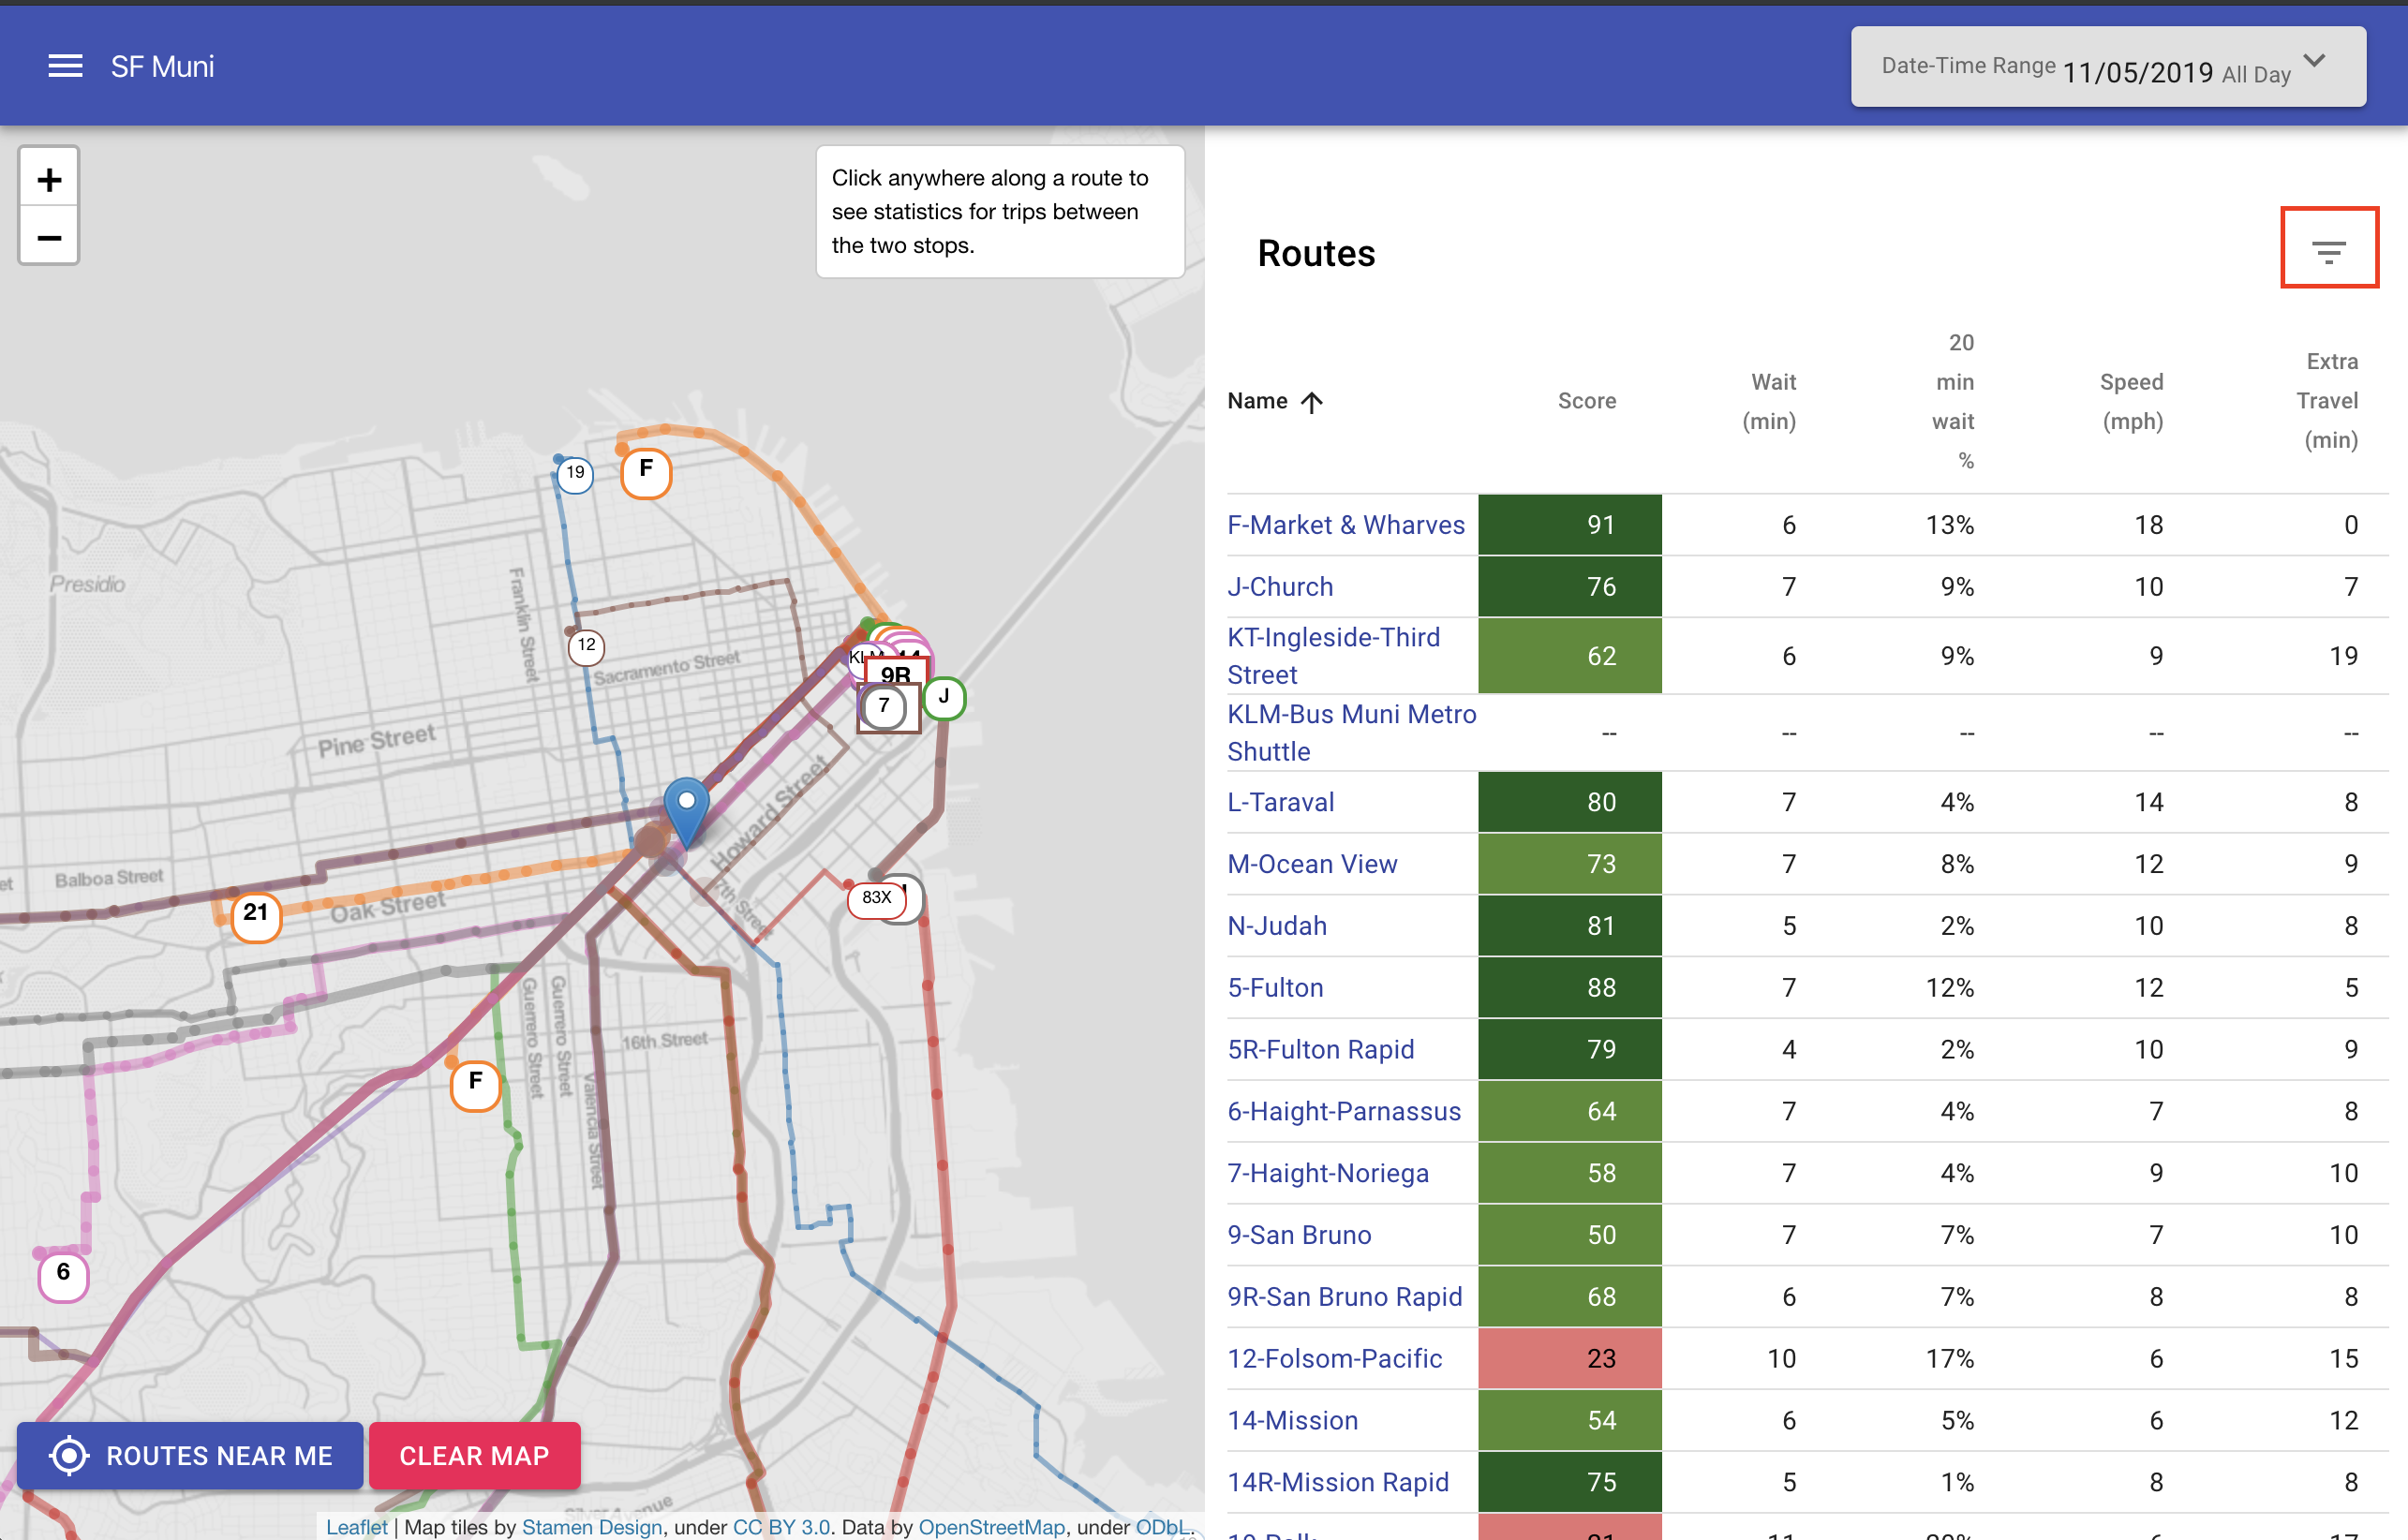Open the hamburger navigation menu

[x=65, y=66]
